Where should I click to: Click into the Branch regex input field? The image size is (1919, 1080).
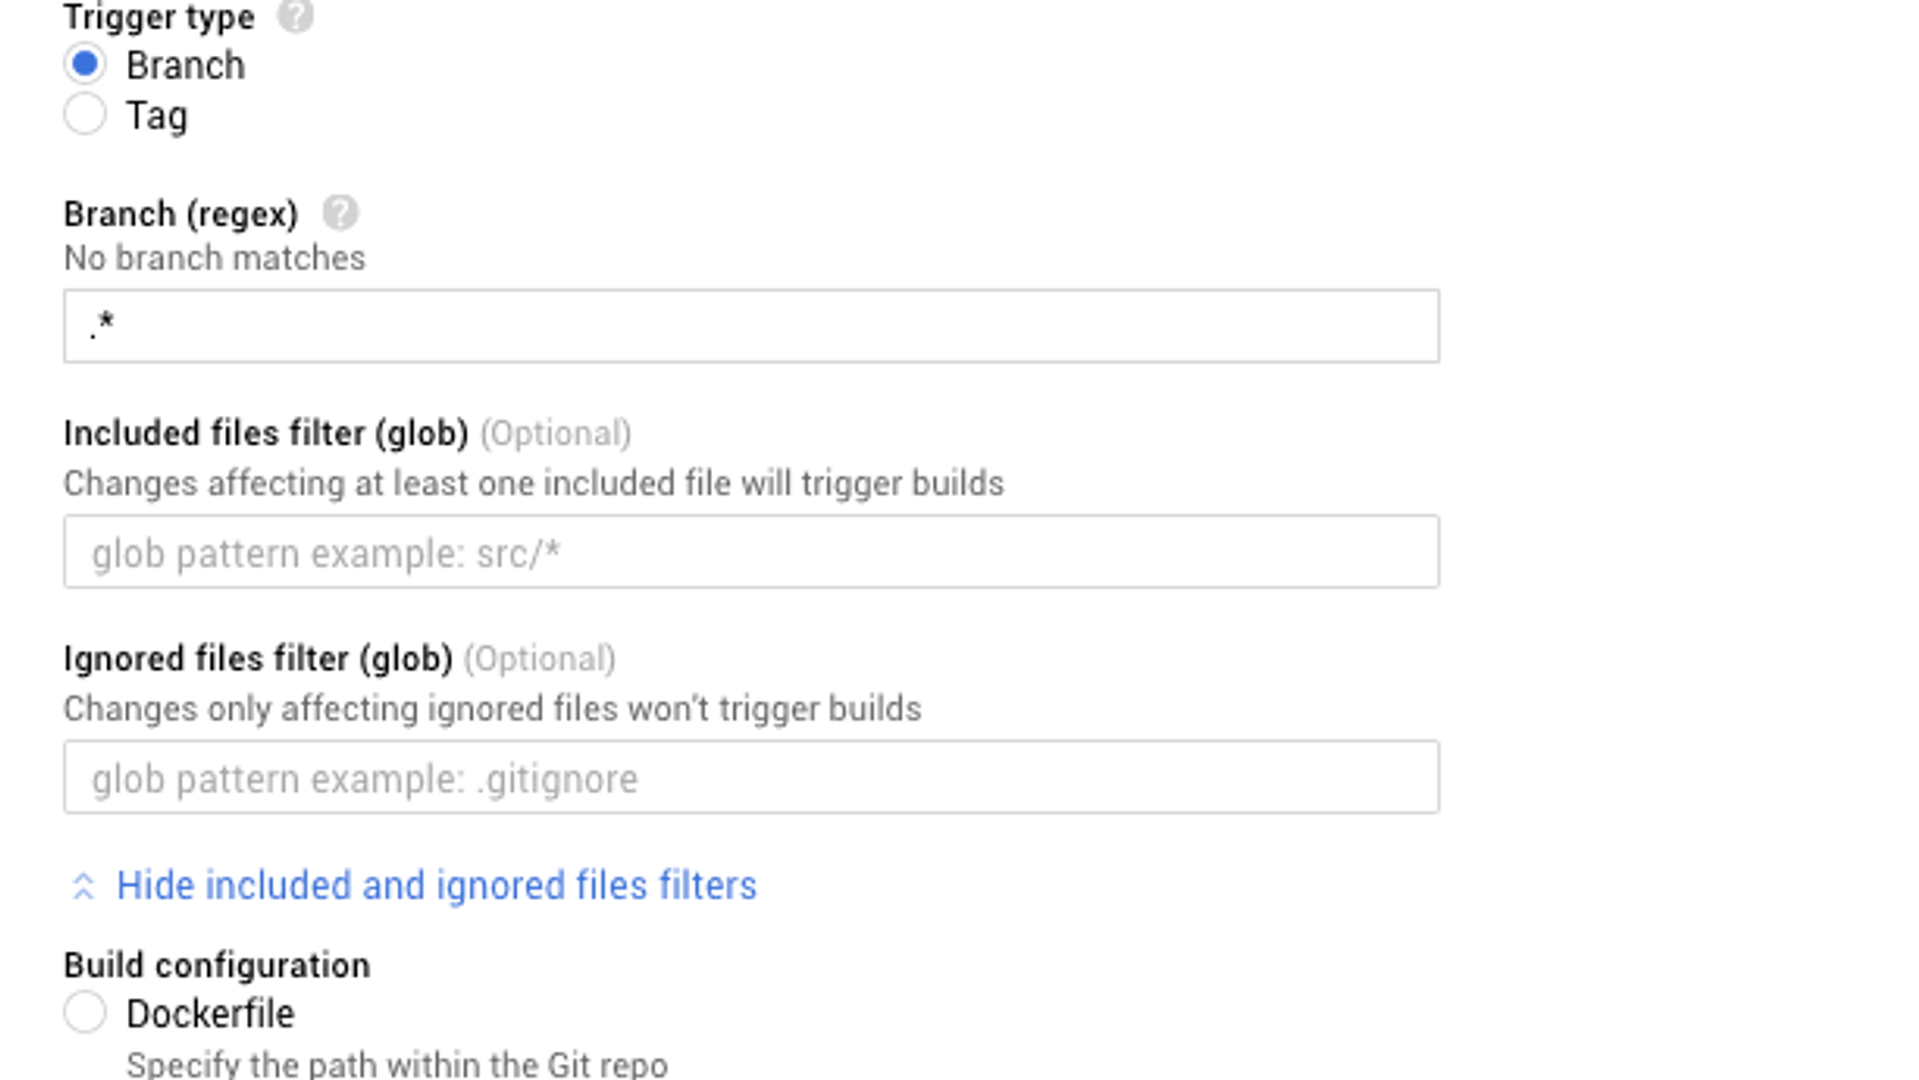(751, 326)
